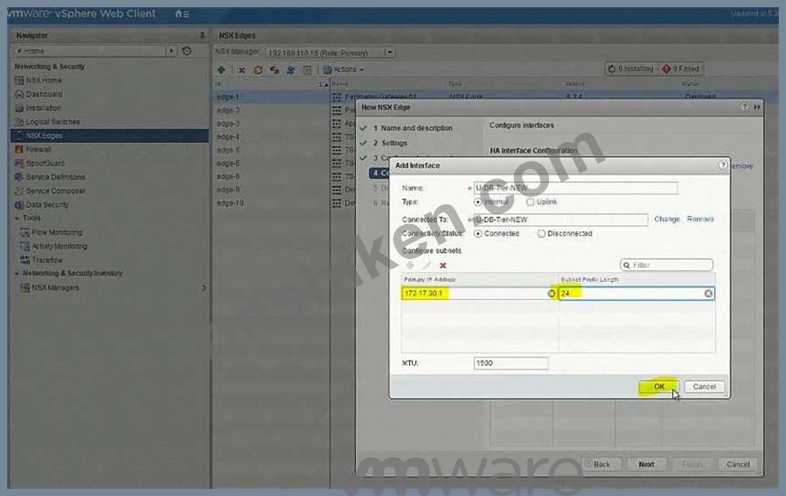Select Connected connectivity status
Screen dimensions: 786x496
478,234
